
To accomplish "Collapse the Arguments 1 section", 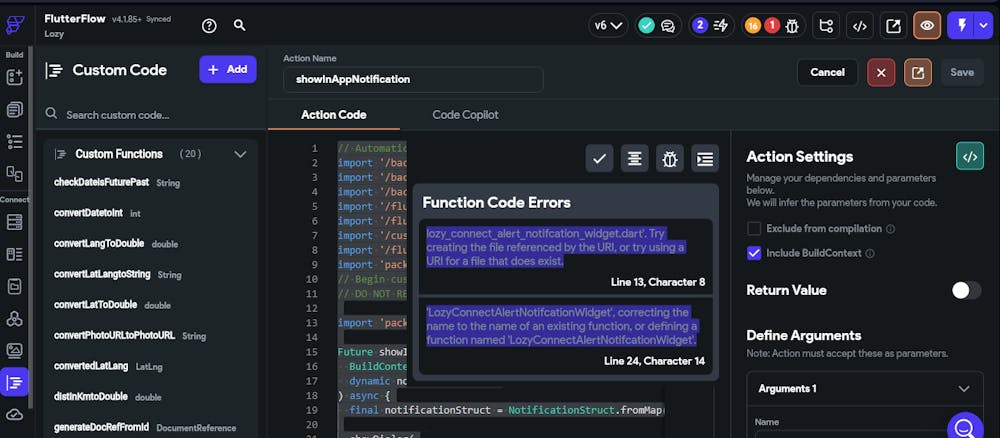I will (x=964, y=388).
